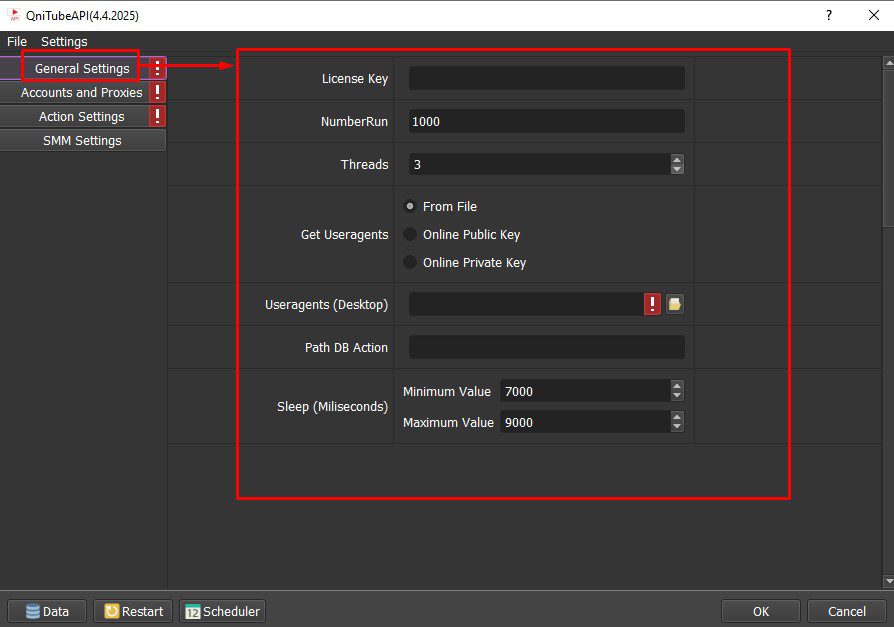
Task: Open the File menu
Action: (x=17, y=42)
